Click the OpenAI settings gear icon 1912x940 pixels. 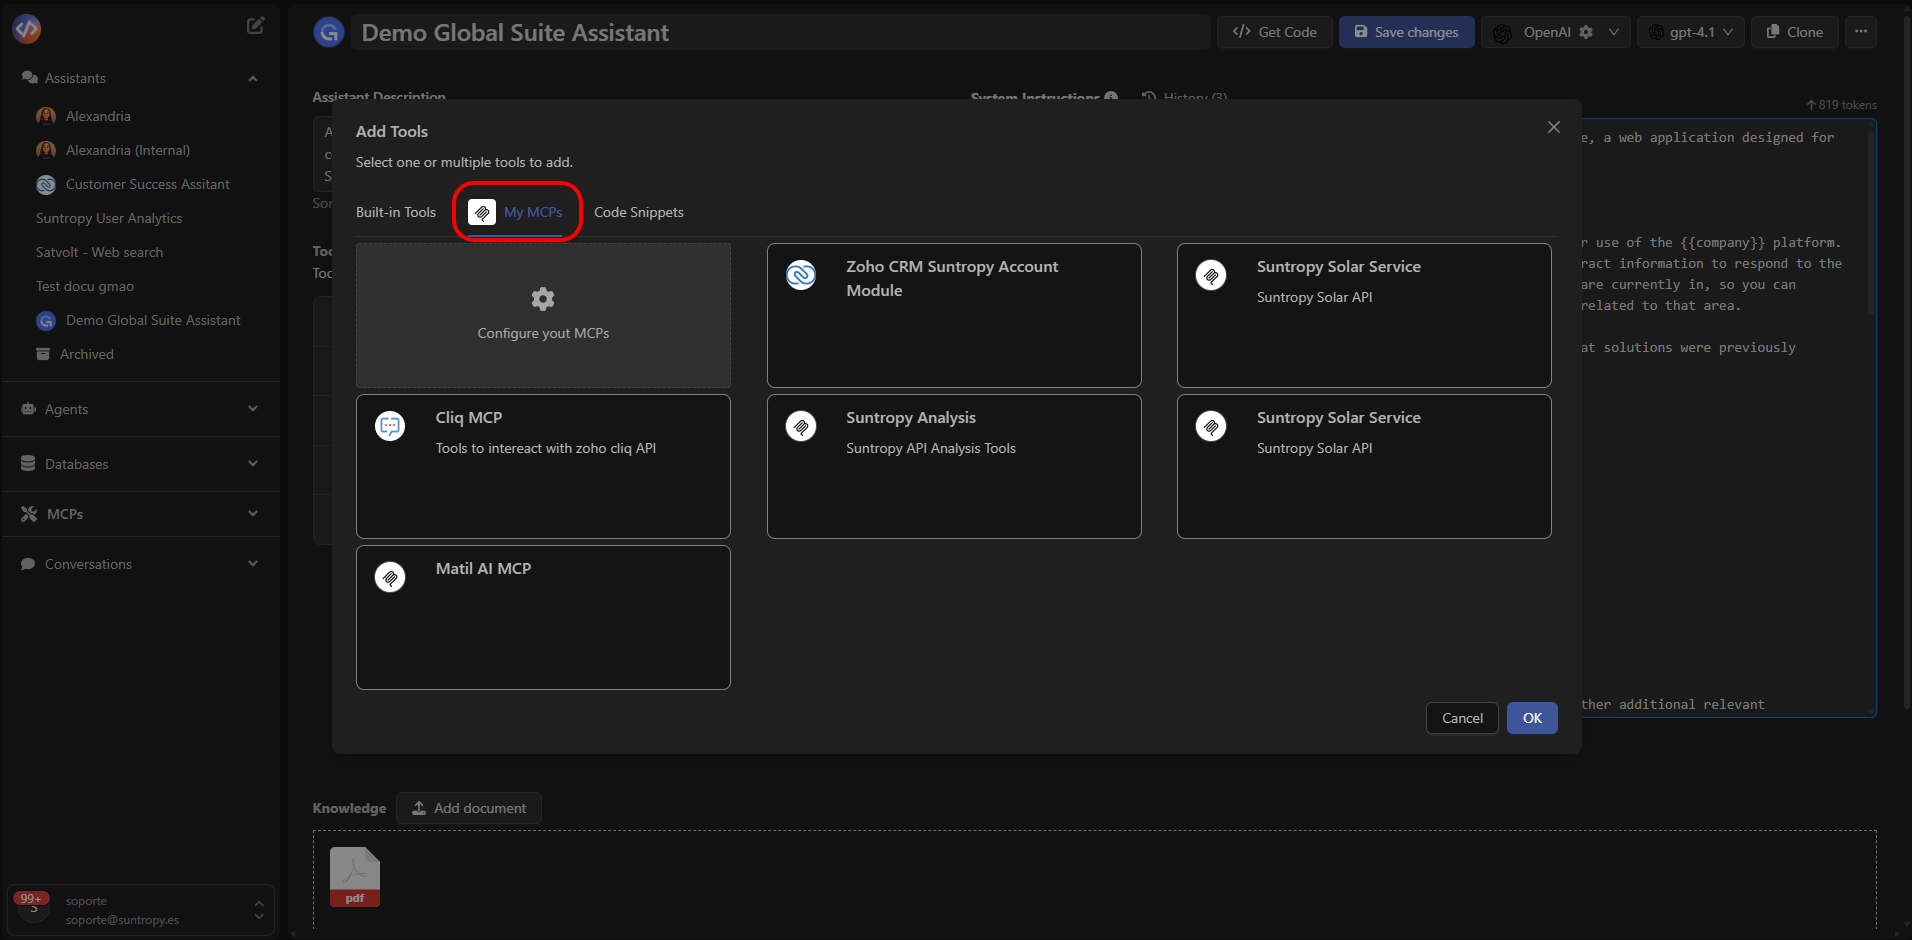(1586, 32)
